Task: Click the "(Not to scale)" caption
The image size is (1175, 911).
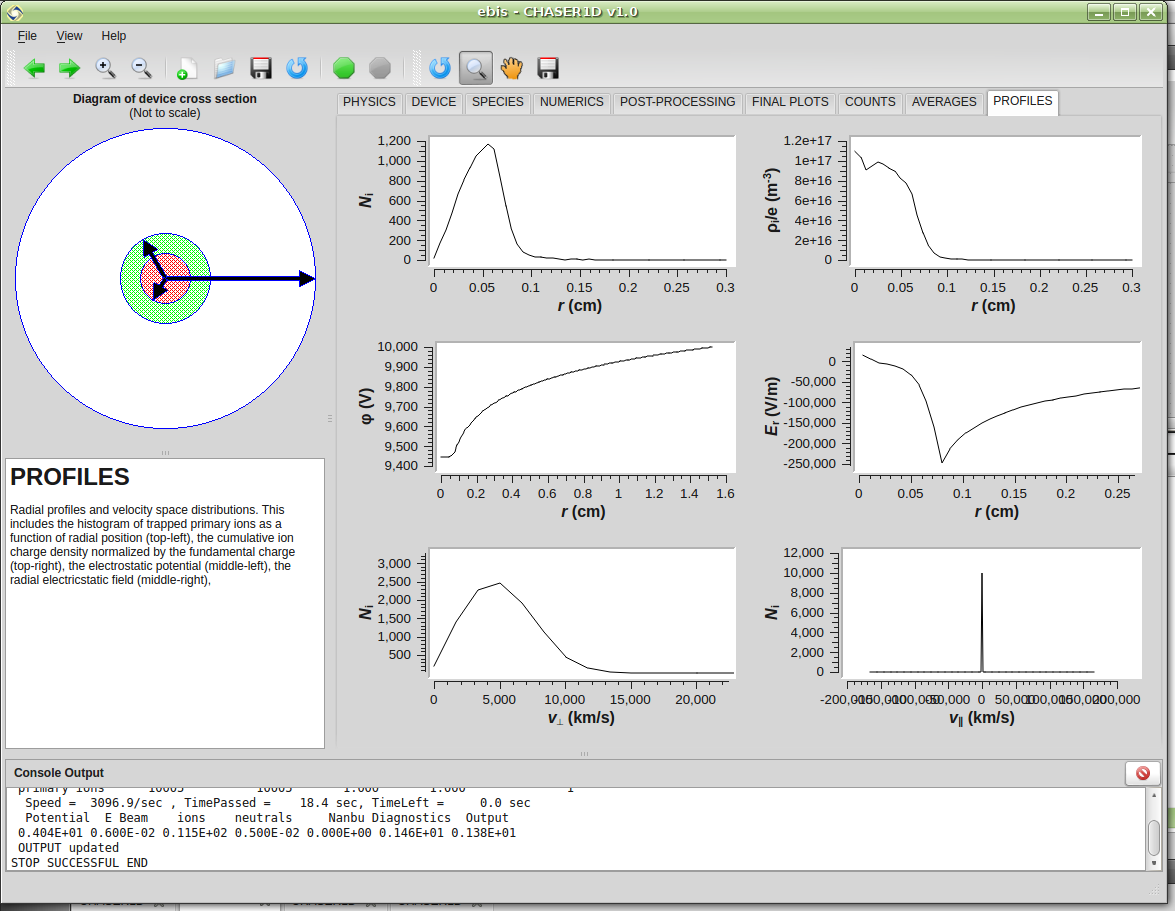Action: coord(165,113)
